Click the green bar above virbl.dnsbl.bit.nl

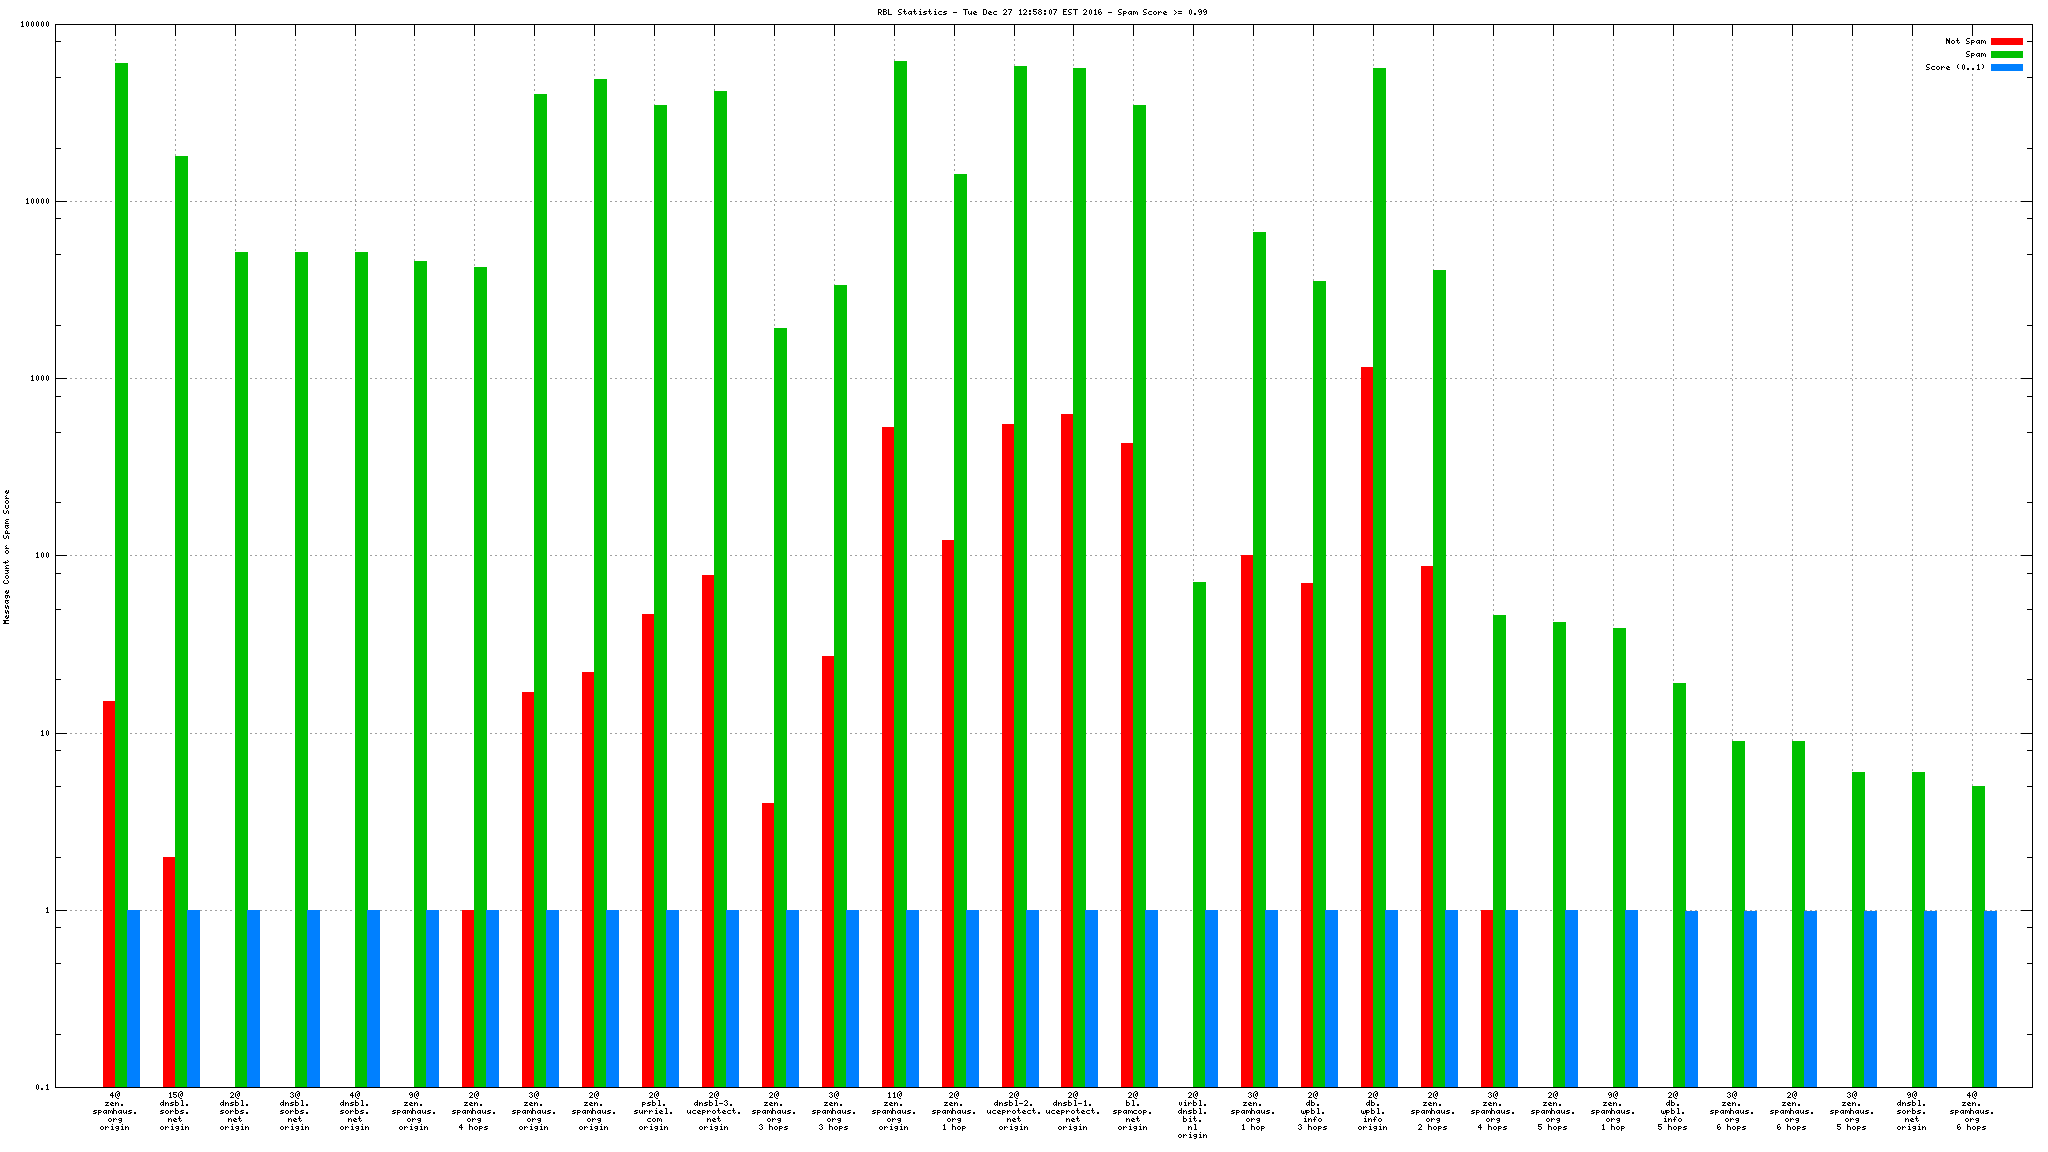pyautogui.click(x=1199, y=830)
